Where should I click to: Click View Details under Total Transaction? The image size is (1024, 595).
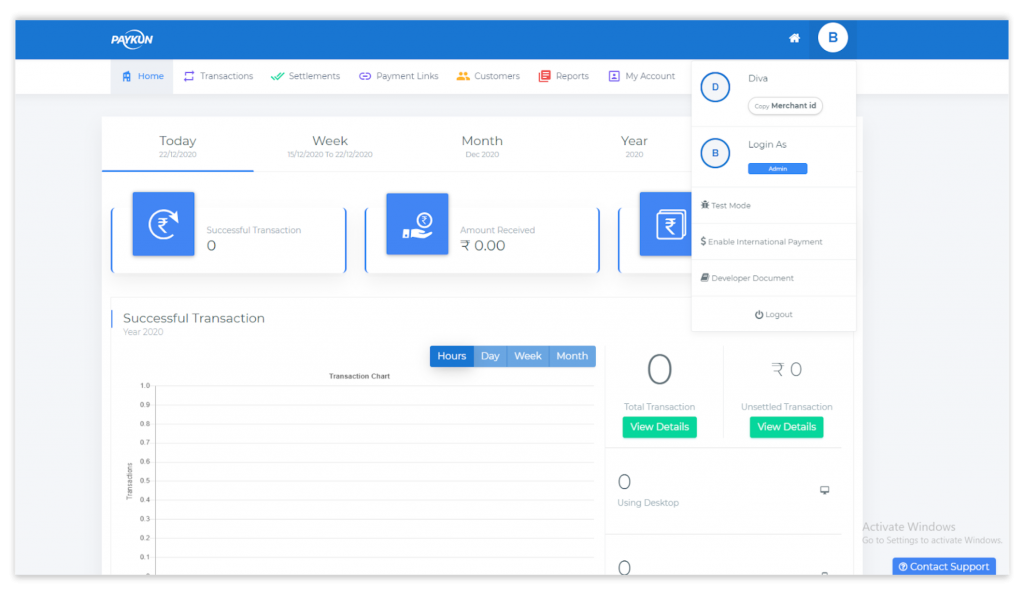(660, 427)
